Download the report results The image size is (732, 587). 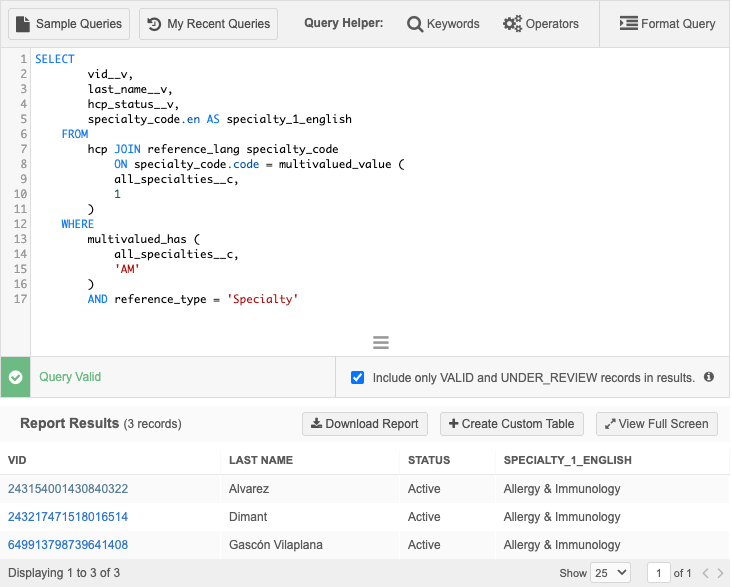coord(365,424)
